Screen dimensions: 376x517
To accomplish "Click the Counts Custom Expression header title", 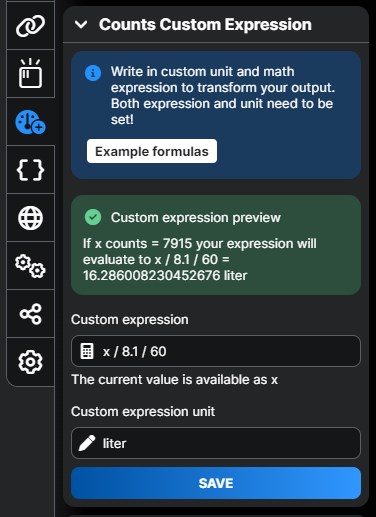I will tap(205, 25).
